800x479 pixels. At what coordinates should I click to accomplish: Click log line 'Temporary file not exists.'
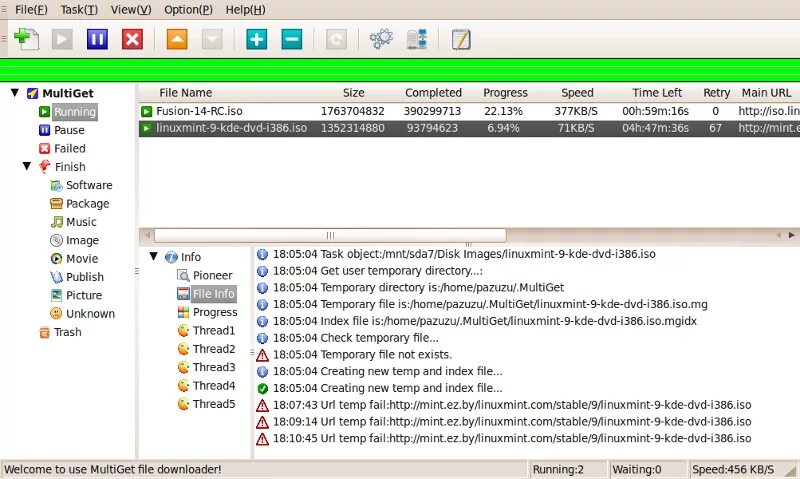(362, 355)
